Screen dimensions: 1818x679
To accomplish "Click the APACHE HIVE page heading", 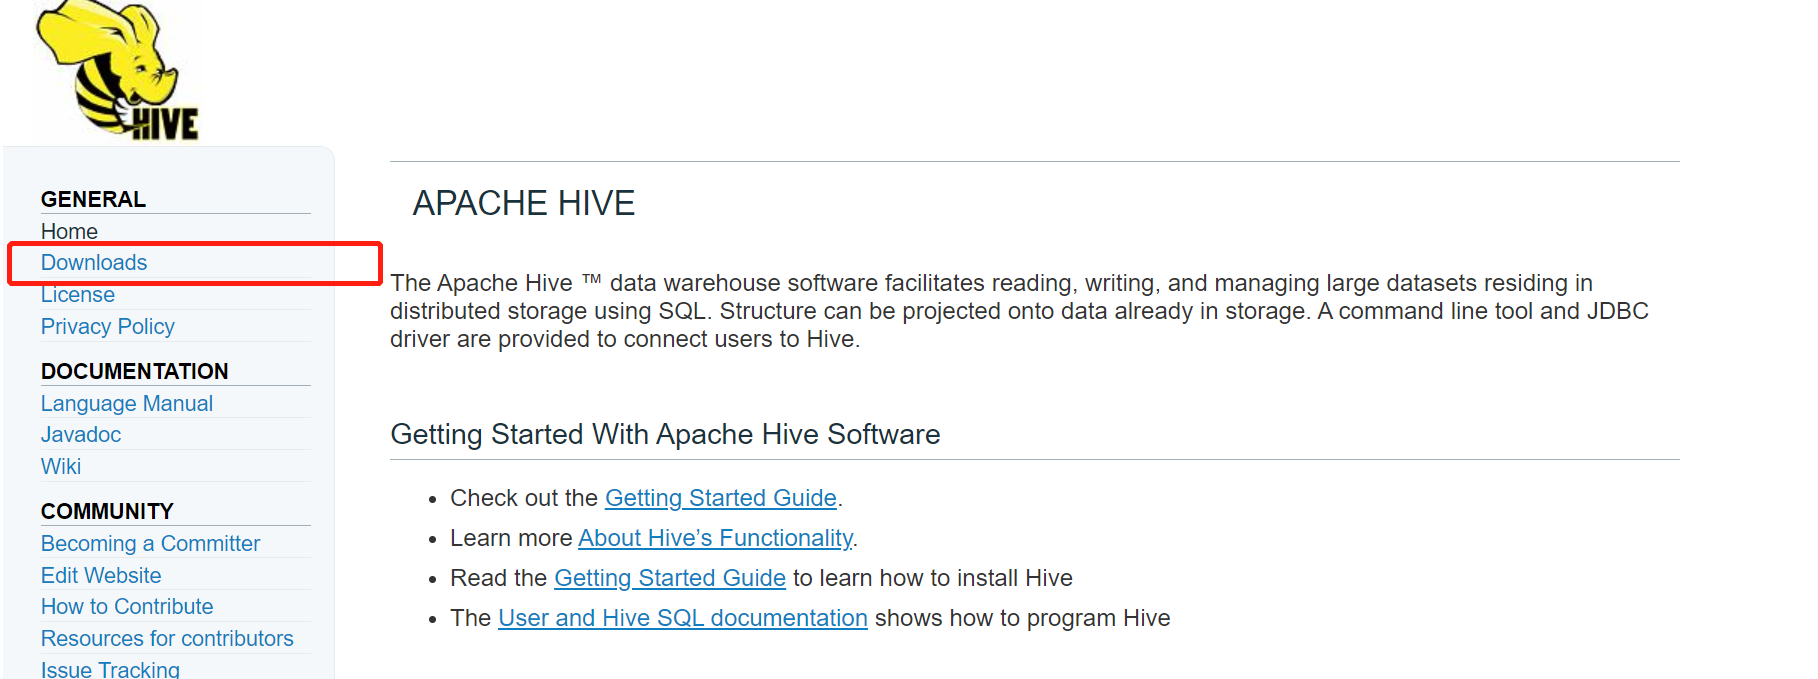I will pos(524,203).
